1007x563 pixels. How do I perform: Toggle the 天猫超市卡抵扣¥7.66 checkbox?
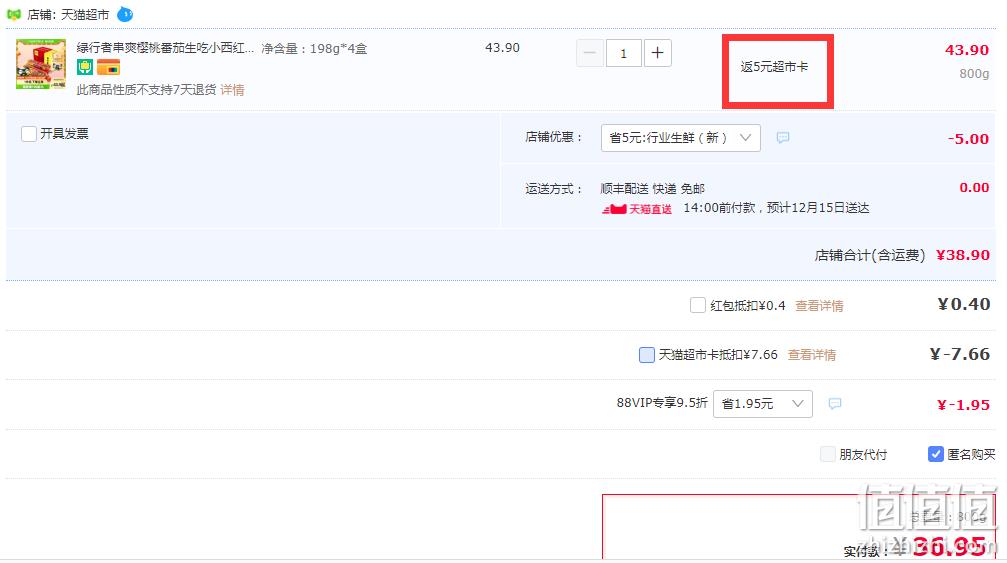(x=647, y=354)
